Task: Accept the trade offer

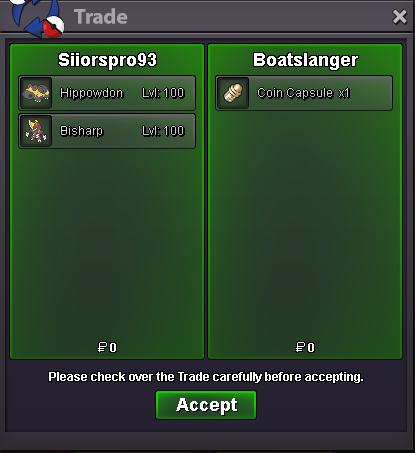Action: point(206,405)
